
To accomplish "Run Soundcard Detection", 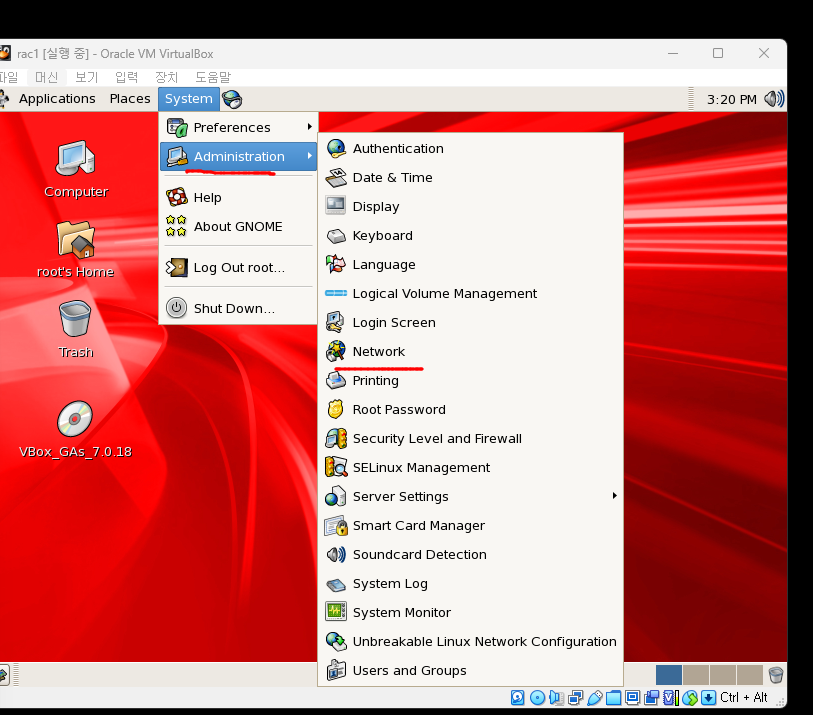I will click(x=470, y=555).
